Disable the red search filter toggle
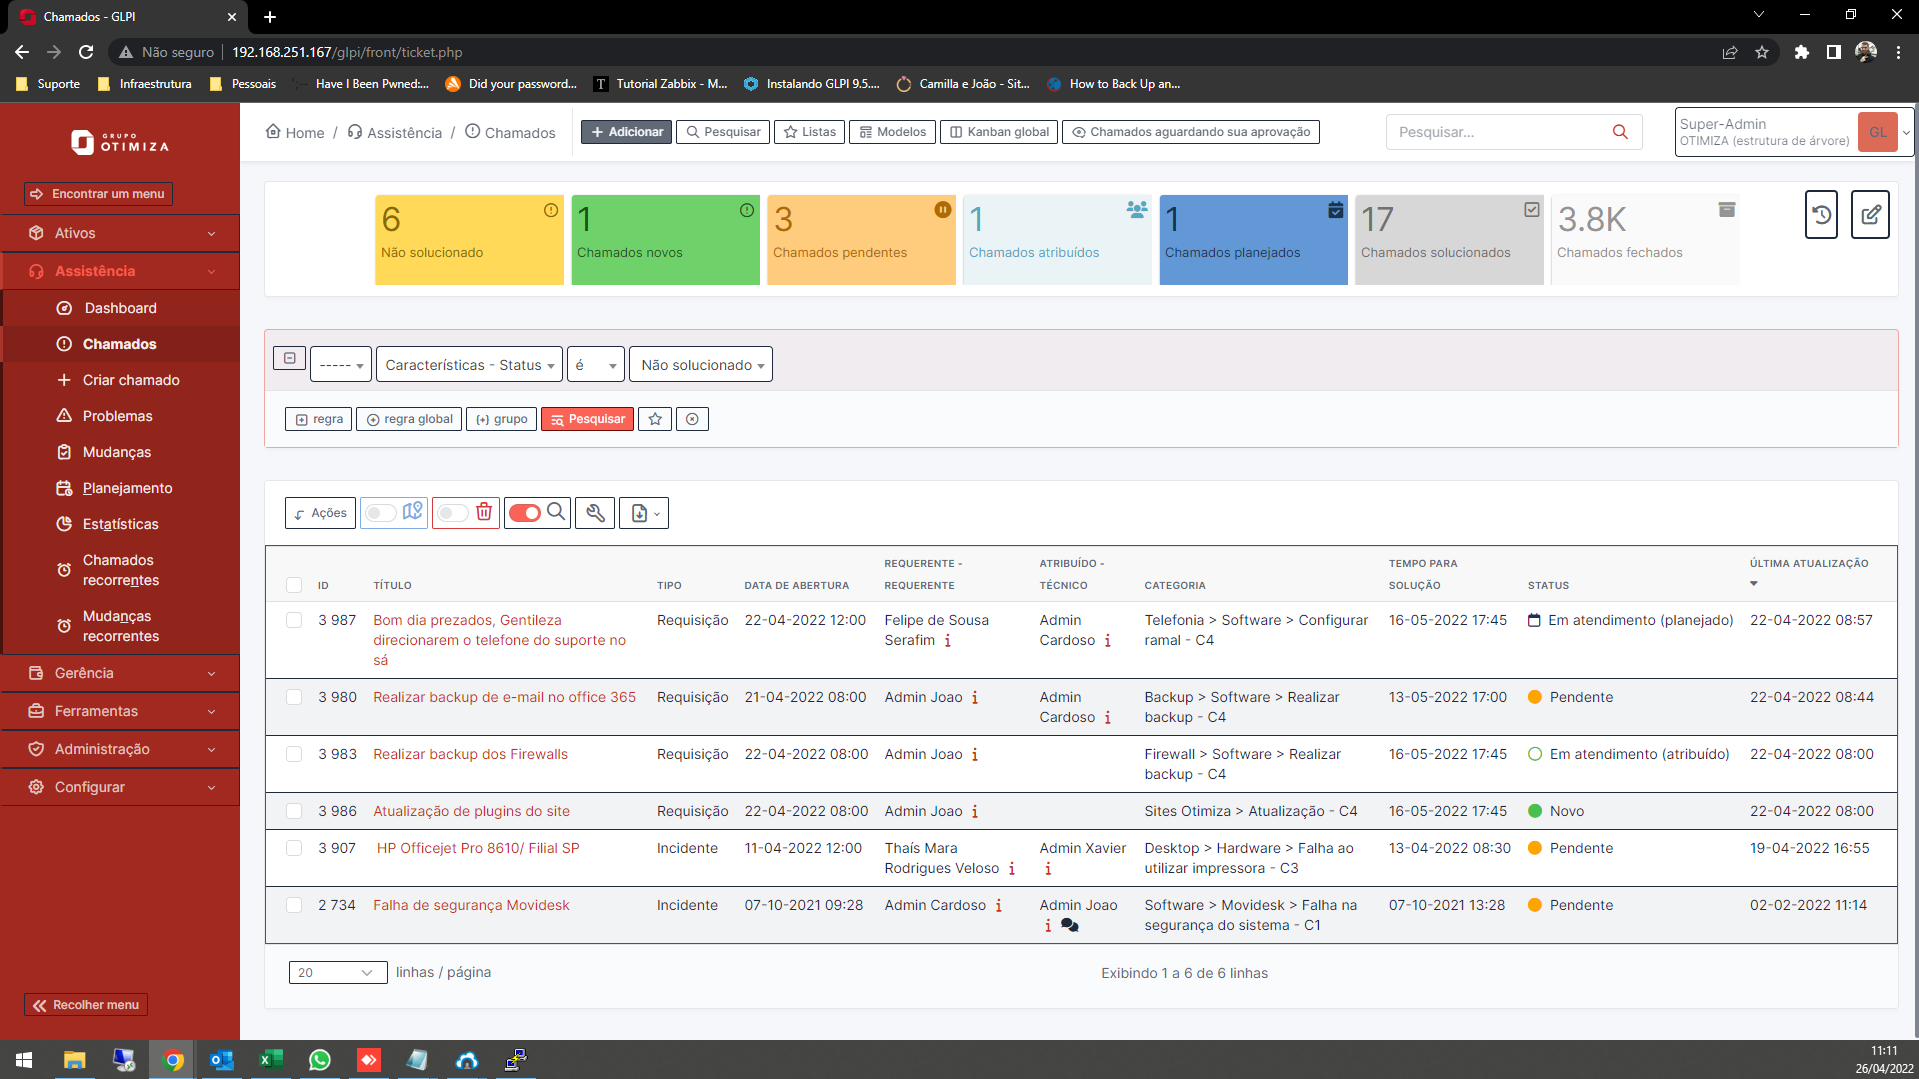 526,512
